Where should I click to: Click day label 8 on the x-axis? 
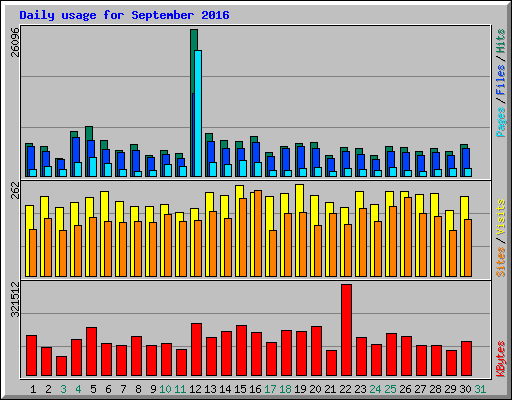click(138, 389)
